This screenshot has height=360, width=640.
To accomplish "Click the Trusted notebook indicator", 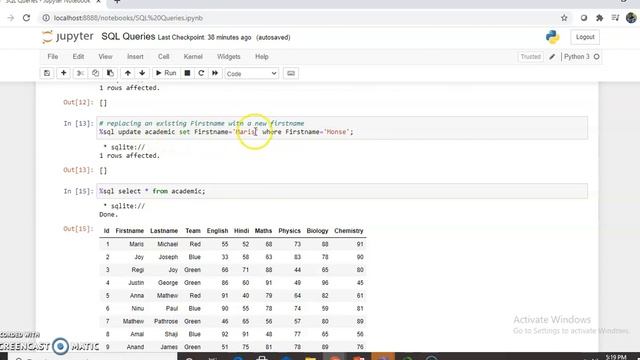I will pyautogui.click(x=531, y=57).
